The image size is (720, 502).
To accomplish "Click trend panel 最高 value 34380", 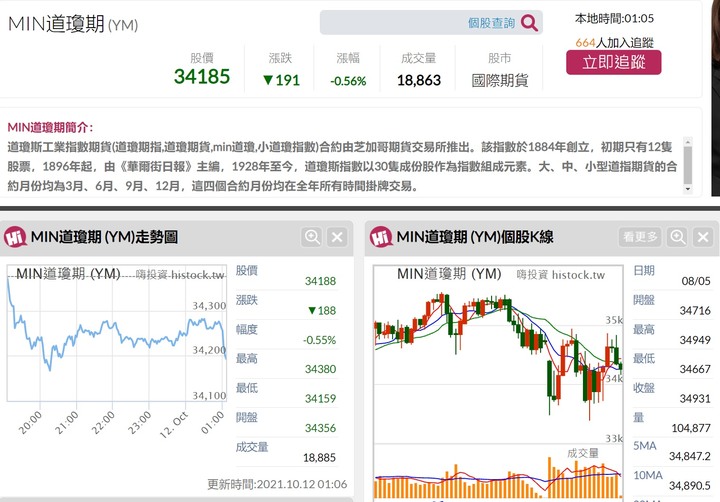I will point(321,369).
